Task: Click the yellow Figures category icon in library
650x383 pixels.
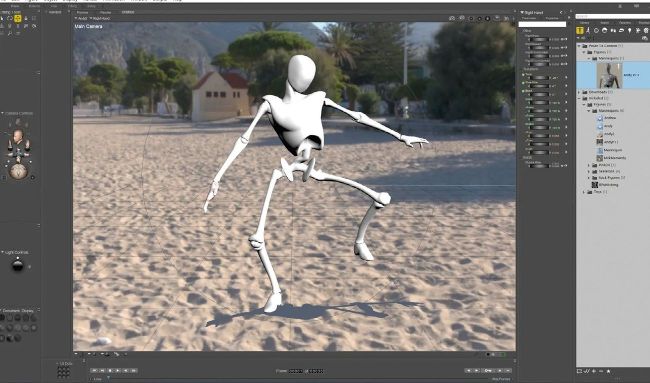Action: (580, 30)
